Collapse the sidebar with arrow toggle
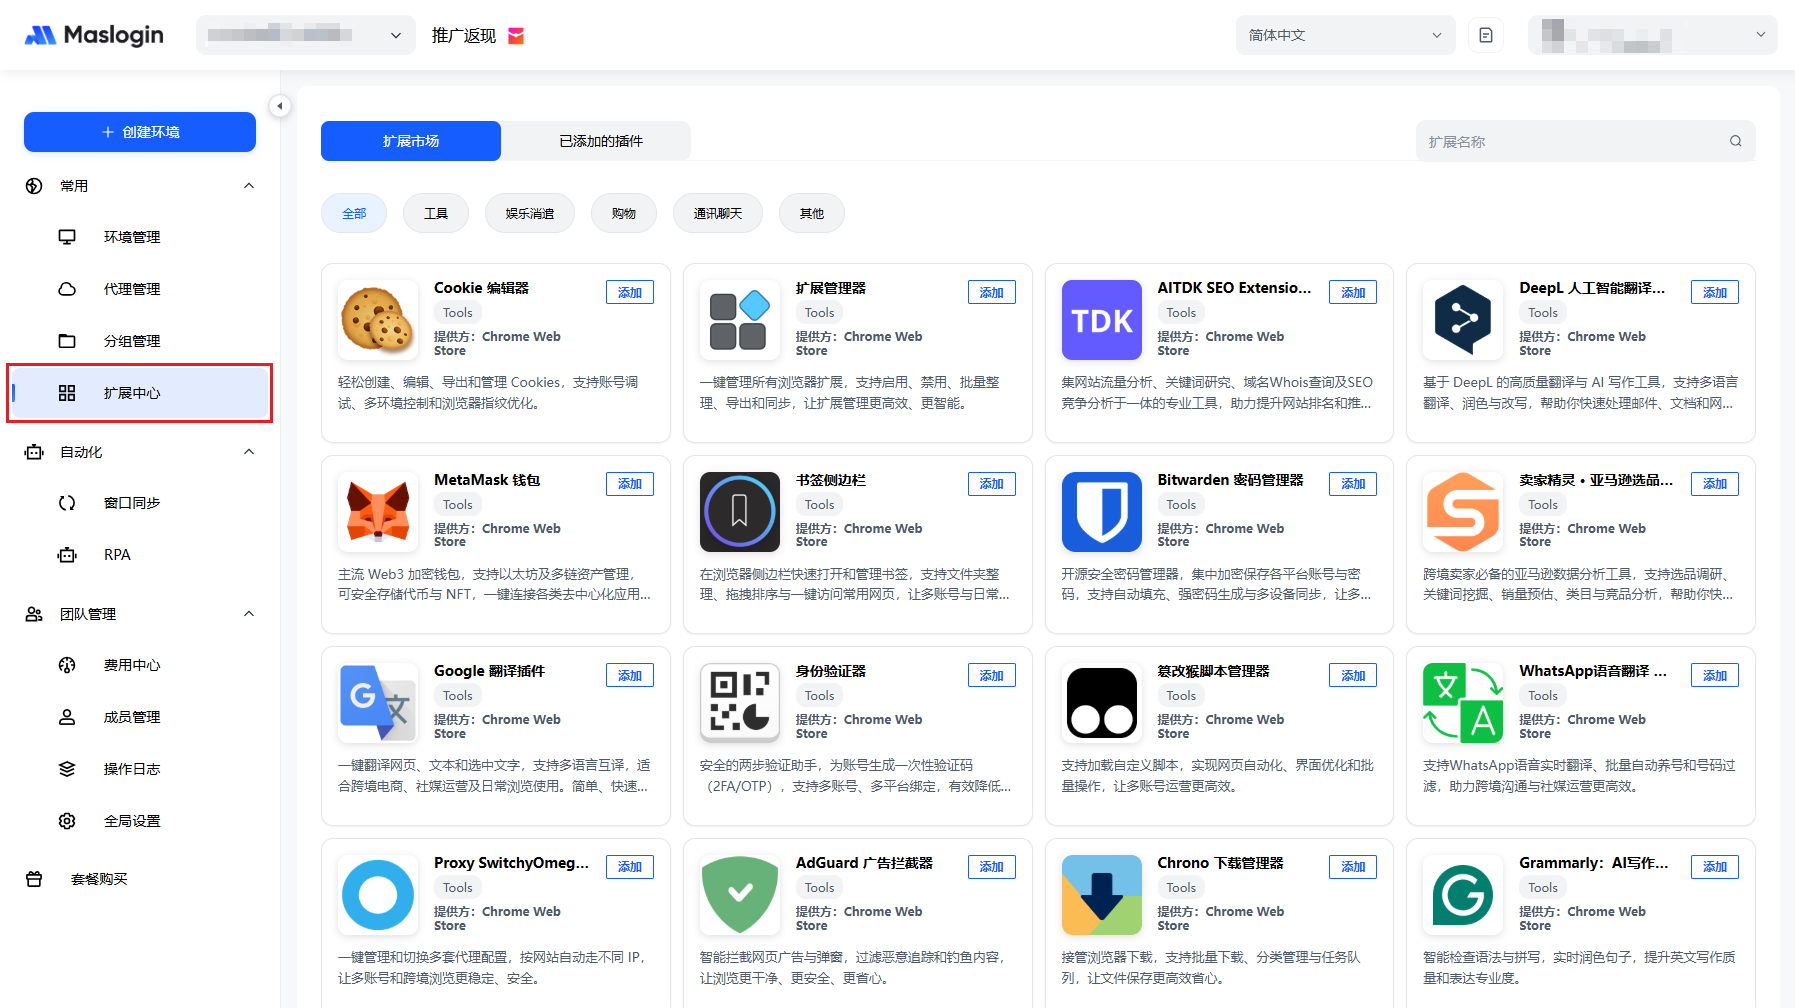 click(280, 106)
